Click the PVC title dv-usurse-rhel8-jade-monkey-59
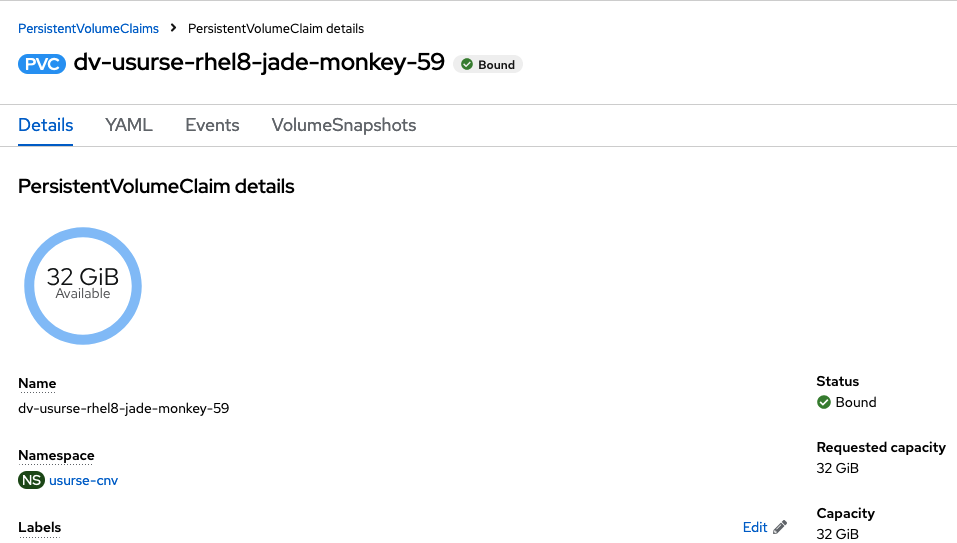This screenshot has width=957, height=543. [x=258, y=63]
